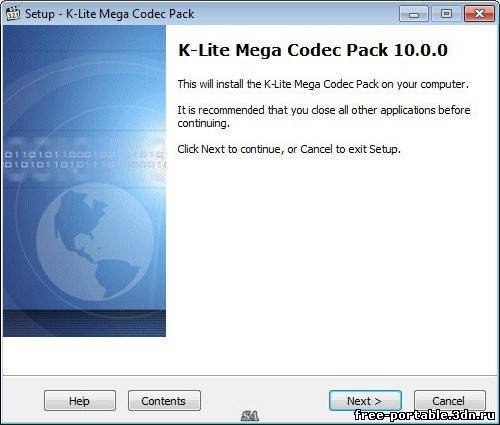This screenshot has height=425, width=500.
Task: Click the dark striped bar under the globe
Action: (x=84, y=323)
